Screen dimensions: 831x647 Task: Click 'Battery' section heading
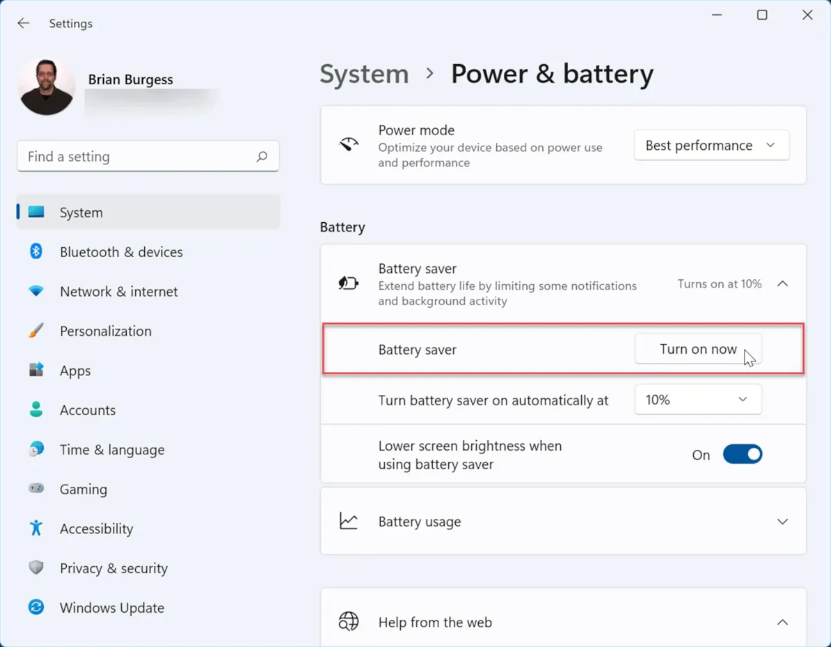point(342,227)
